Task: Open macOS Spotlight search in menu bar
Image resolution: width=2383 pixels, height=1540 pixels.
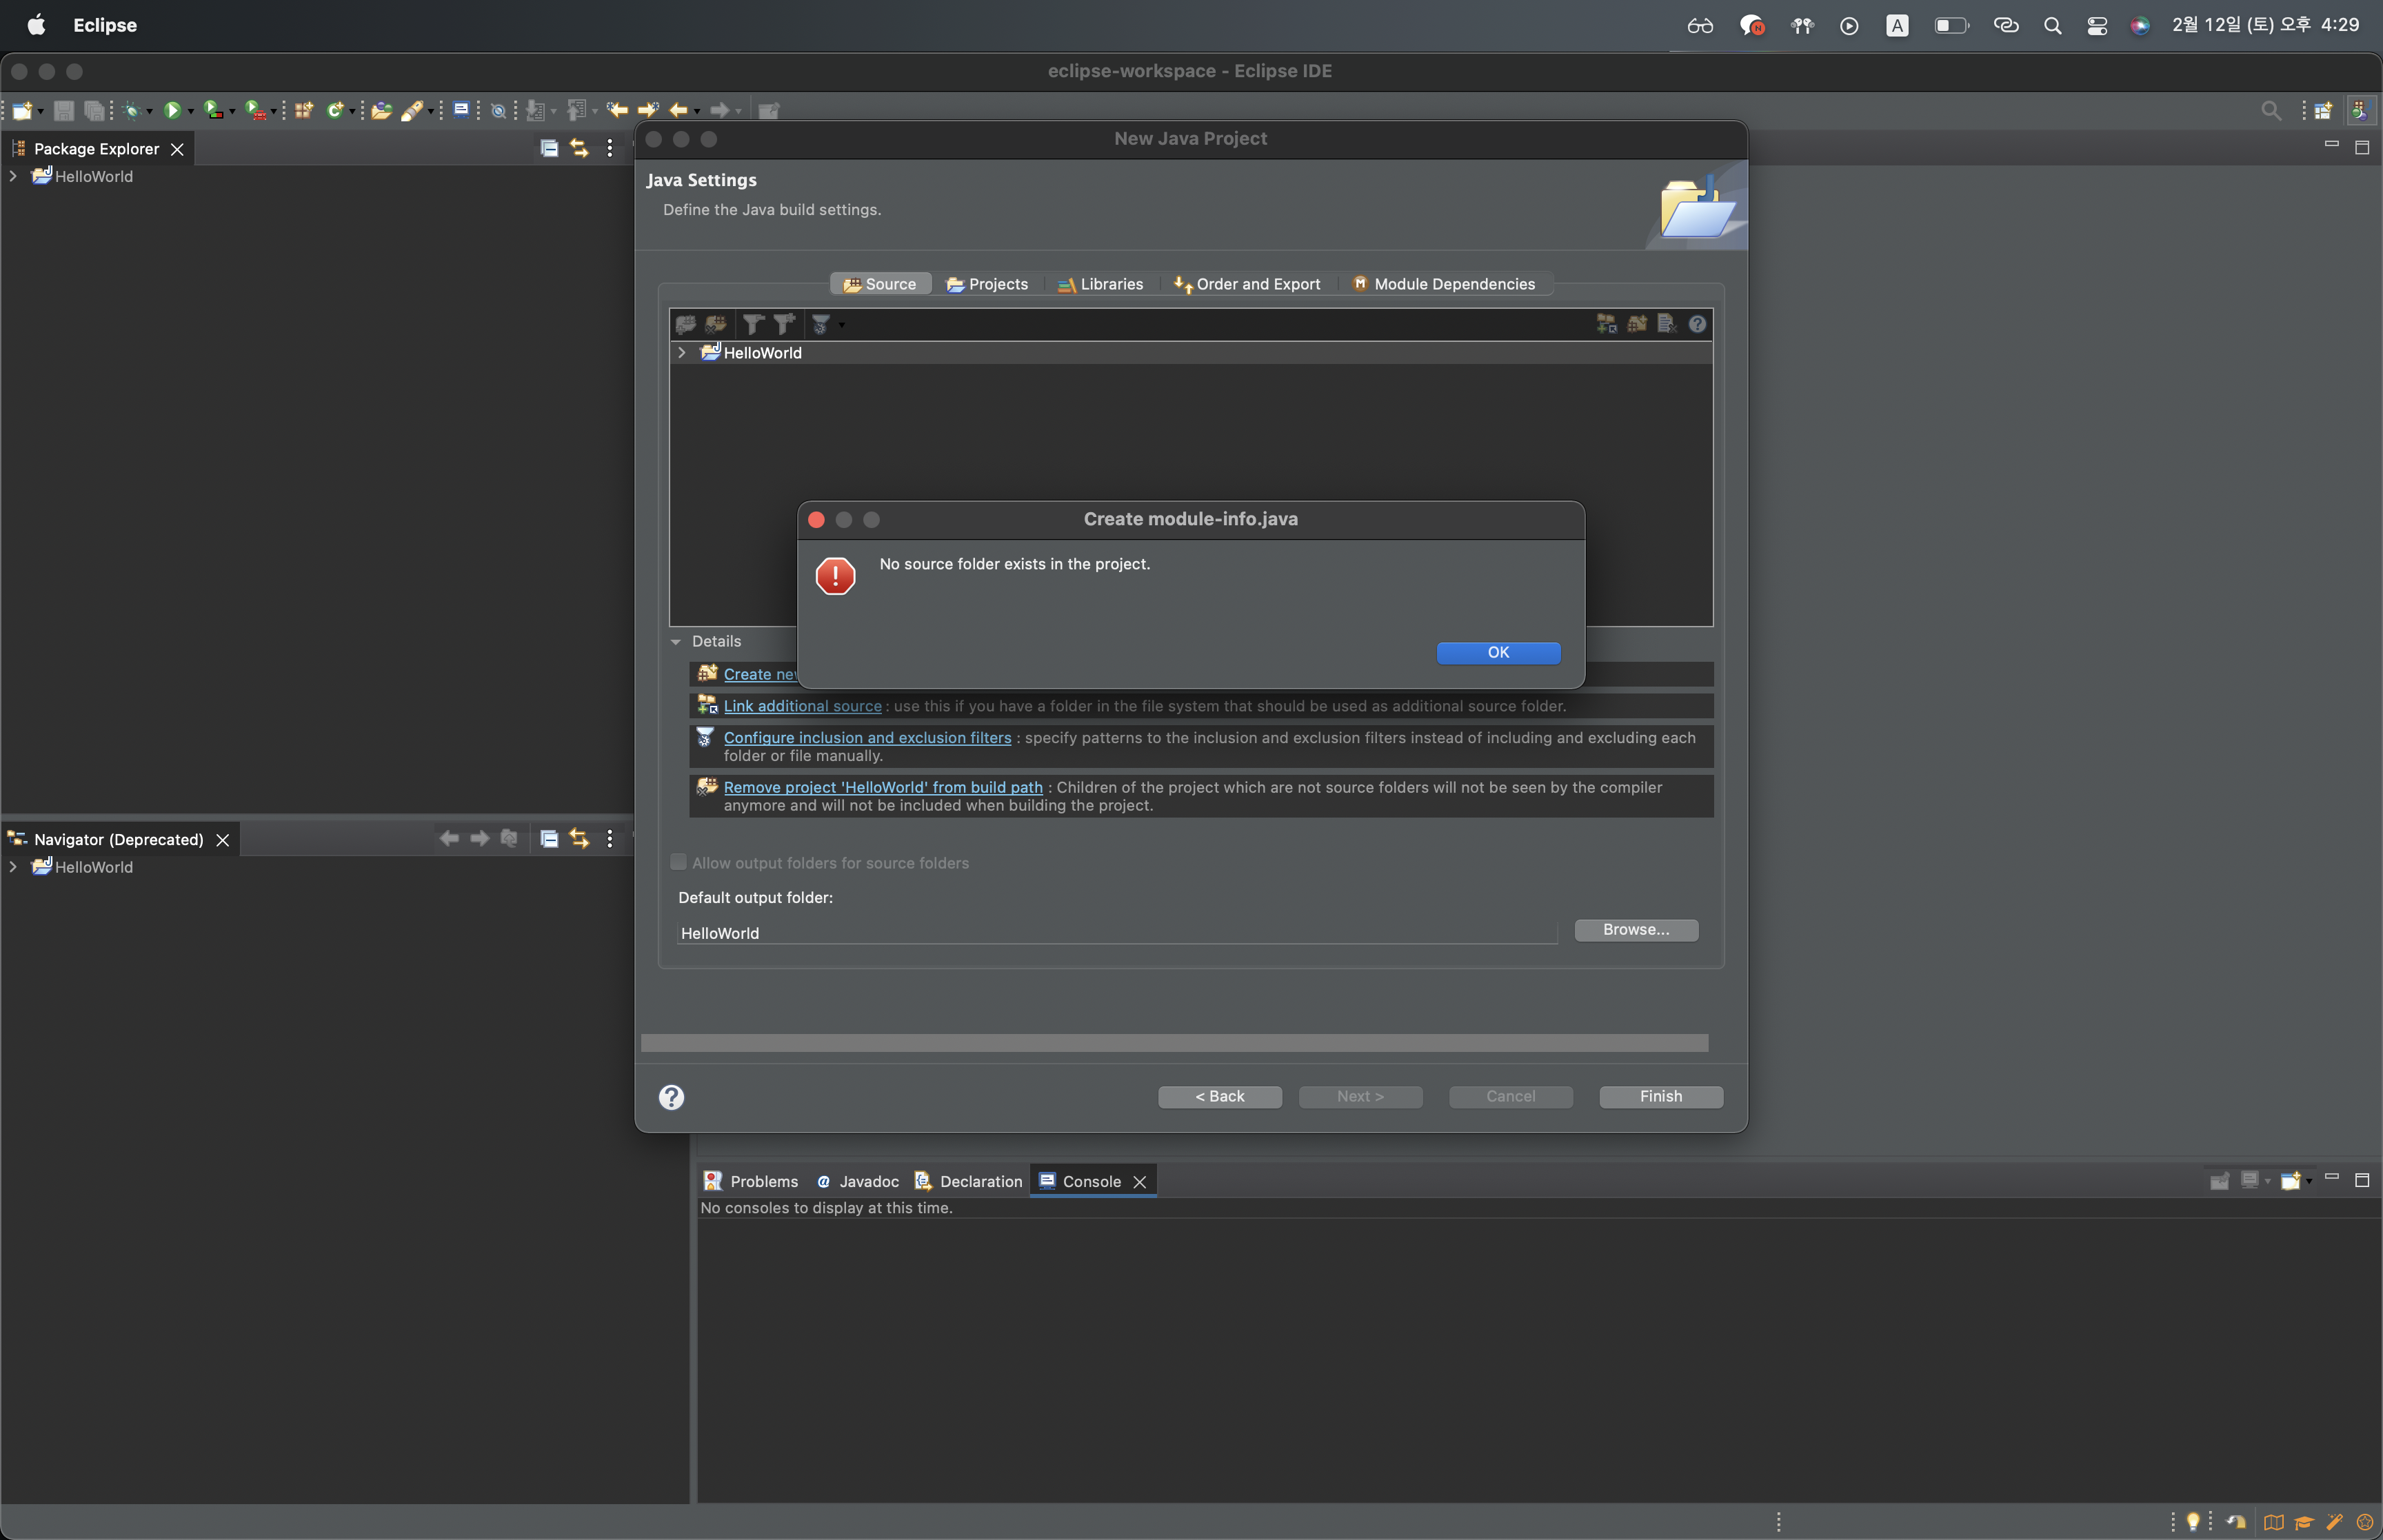Action: 2052,25
